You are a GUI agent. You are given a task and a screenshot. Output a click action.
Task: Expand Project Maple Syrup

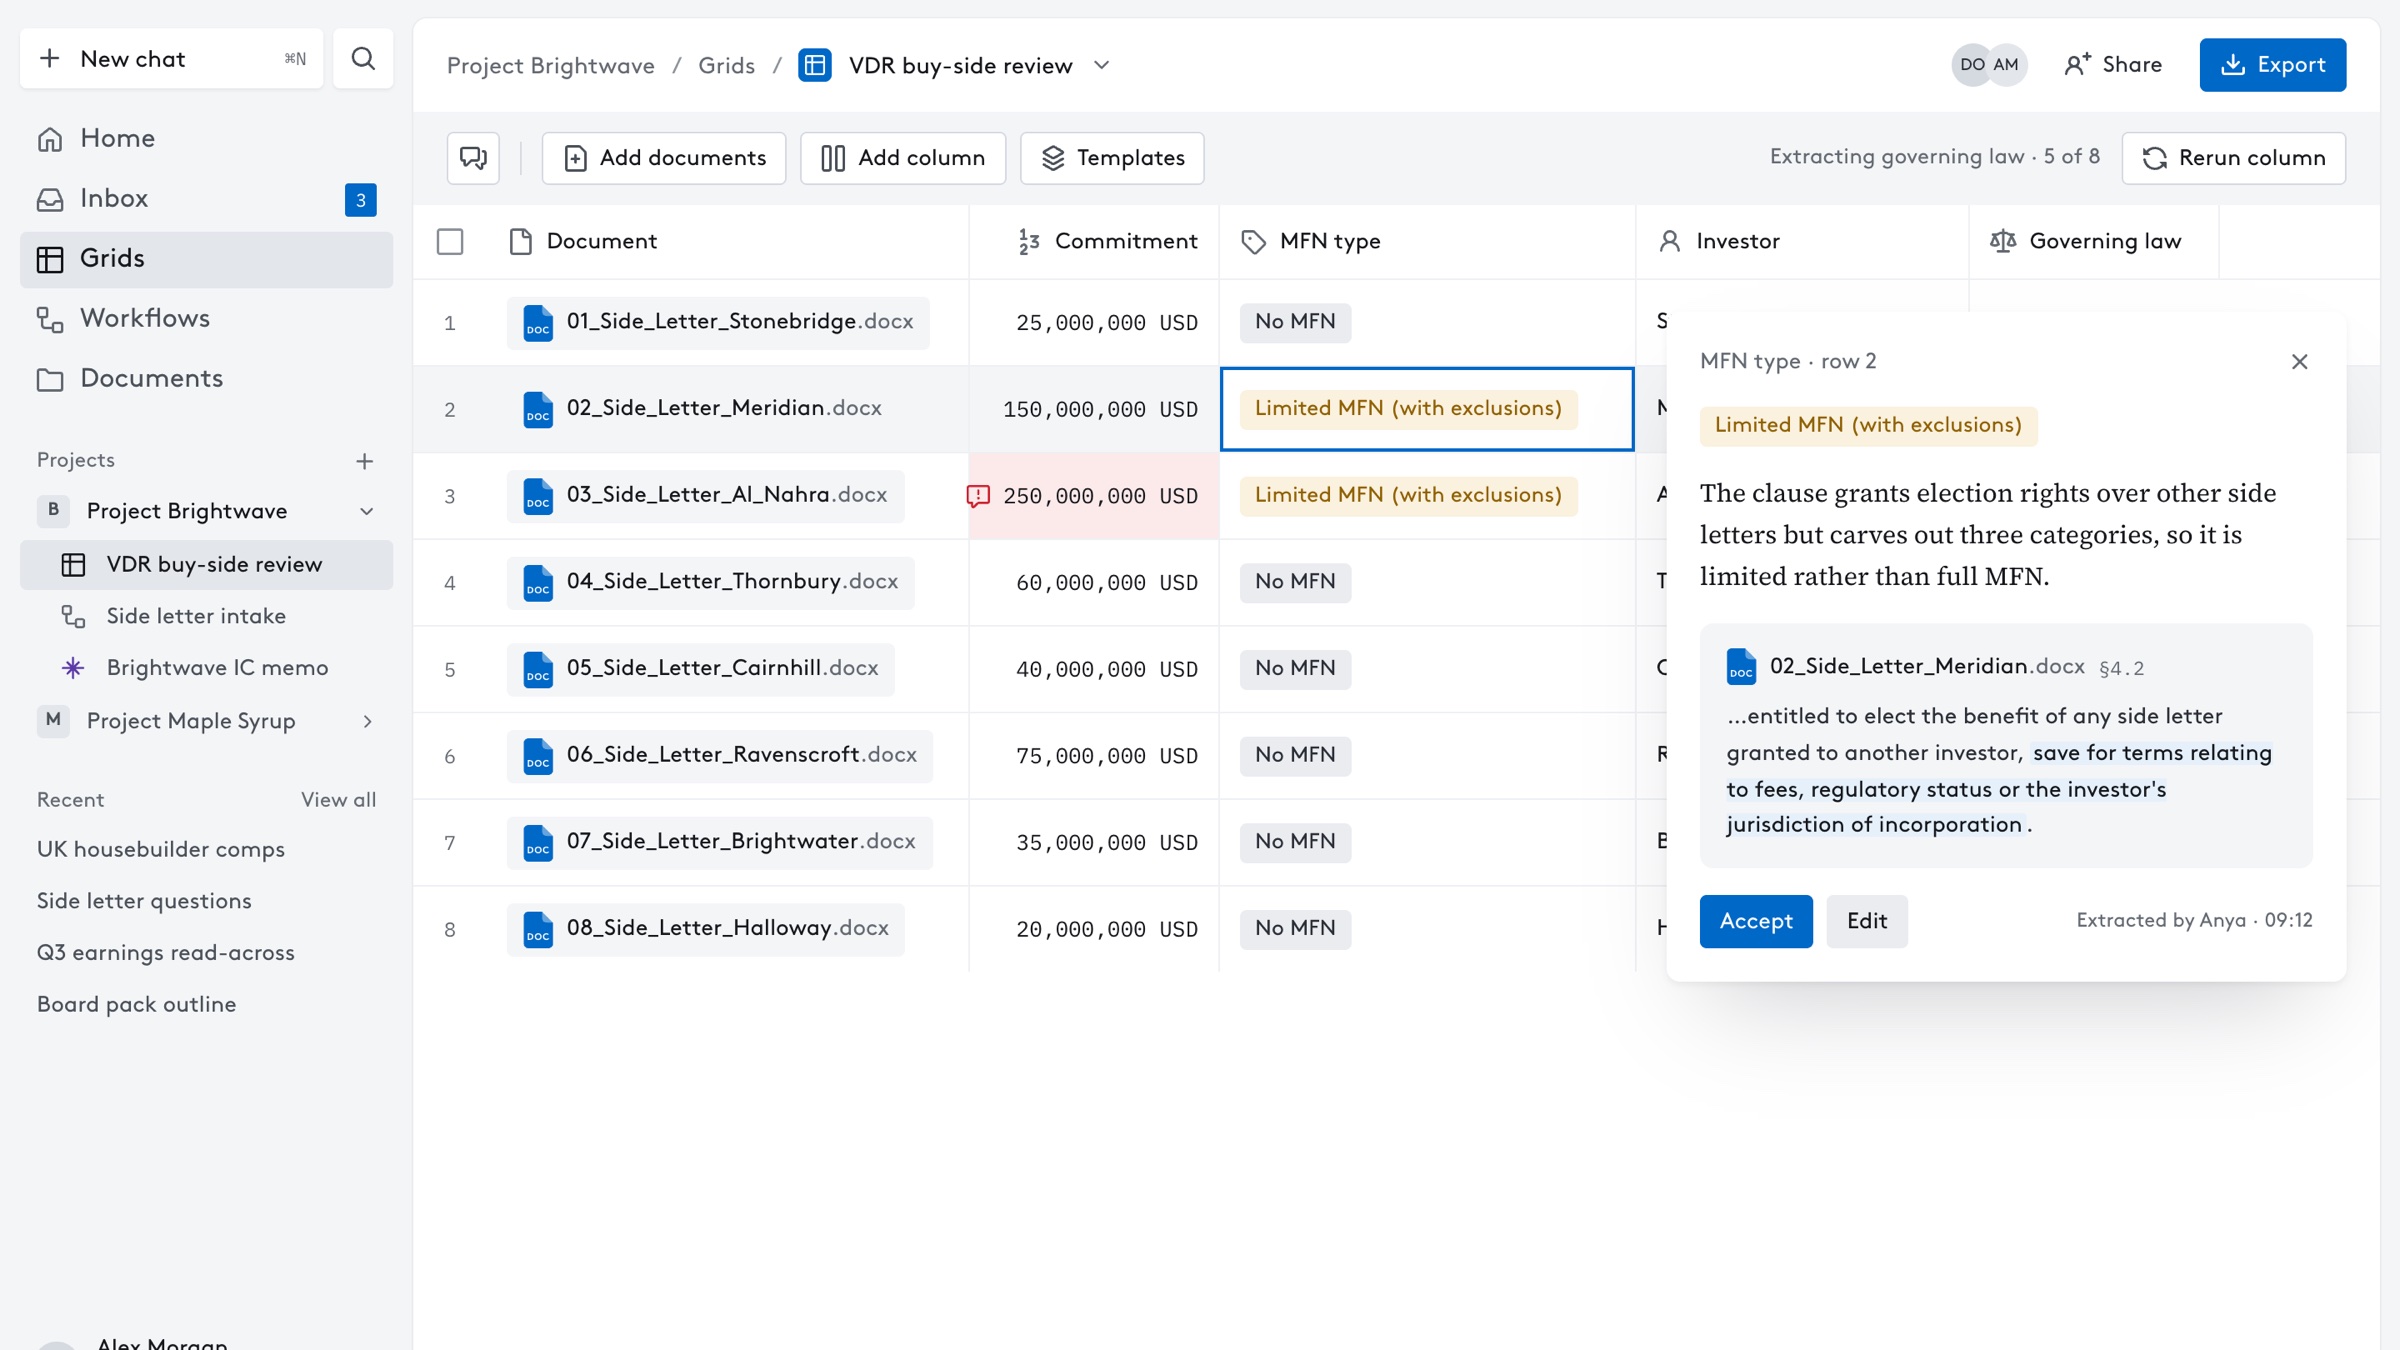click(x=366, y=721)
